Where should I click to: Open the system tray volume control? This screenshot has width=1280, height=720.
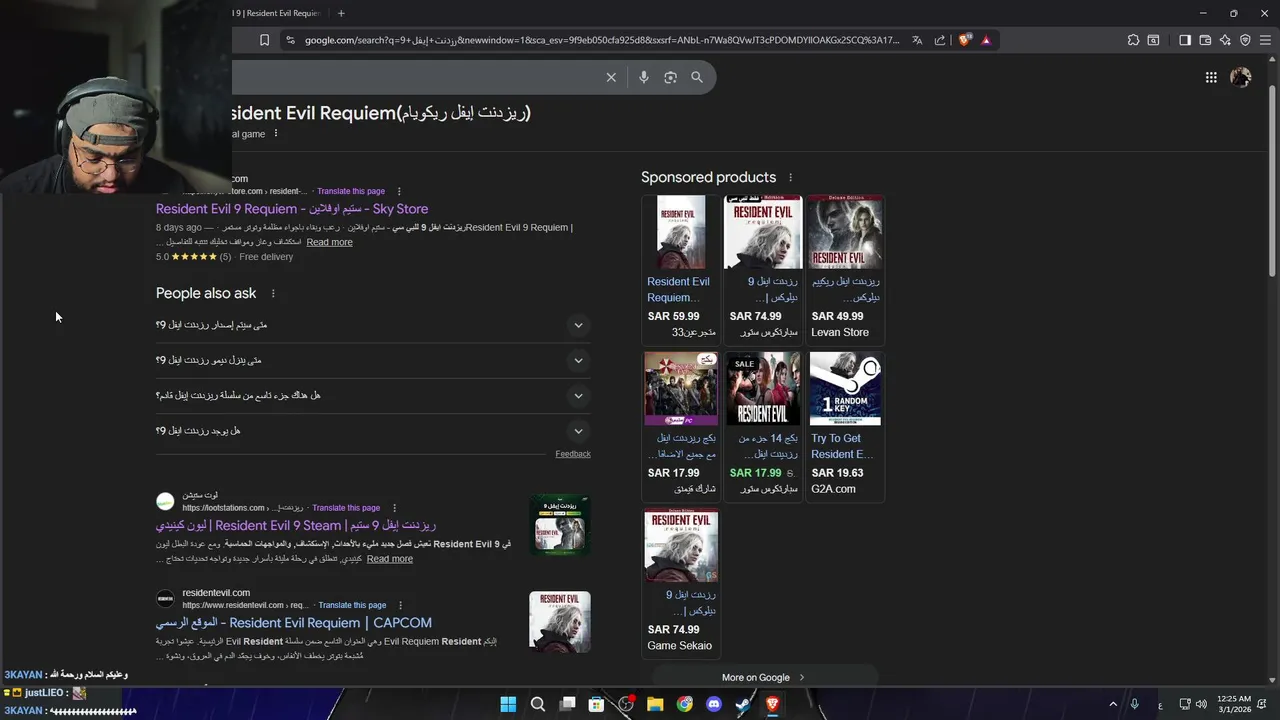point(1201,704)
